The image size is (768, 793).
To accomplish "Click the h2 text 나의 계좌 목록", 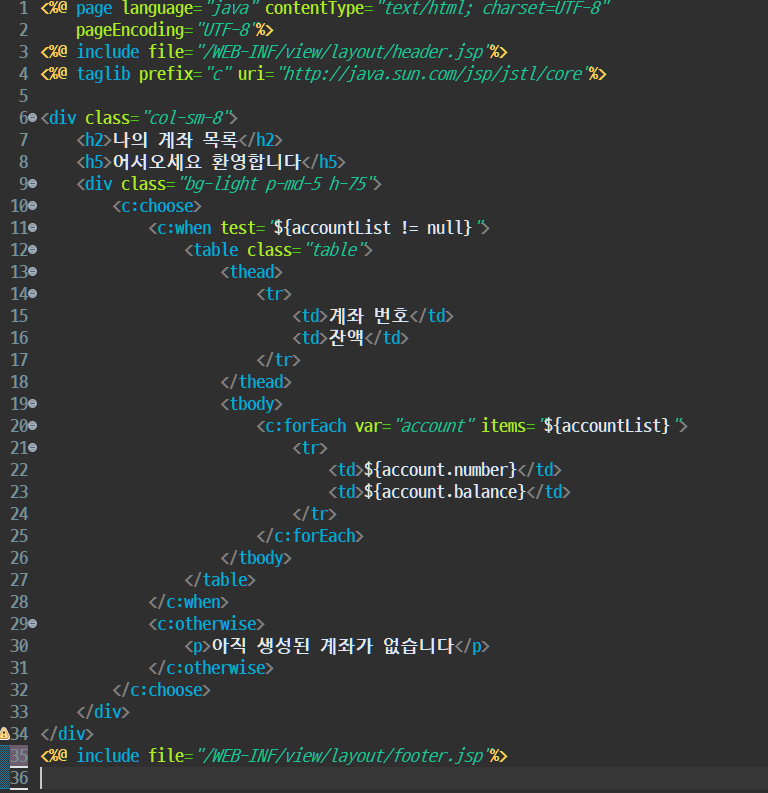I will pos(175,140).
